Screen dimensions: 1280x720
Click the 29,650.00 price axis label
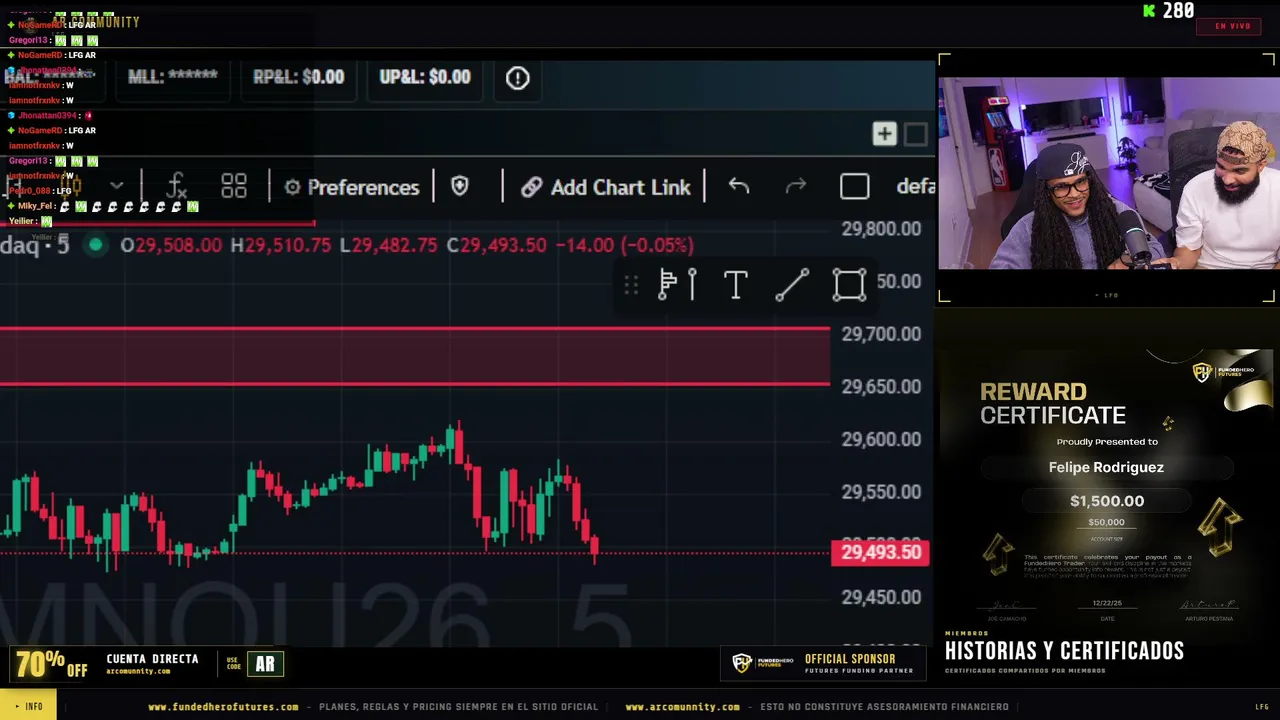881,386
